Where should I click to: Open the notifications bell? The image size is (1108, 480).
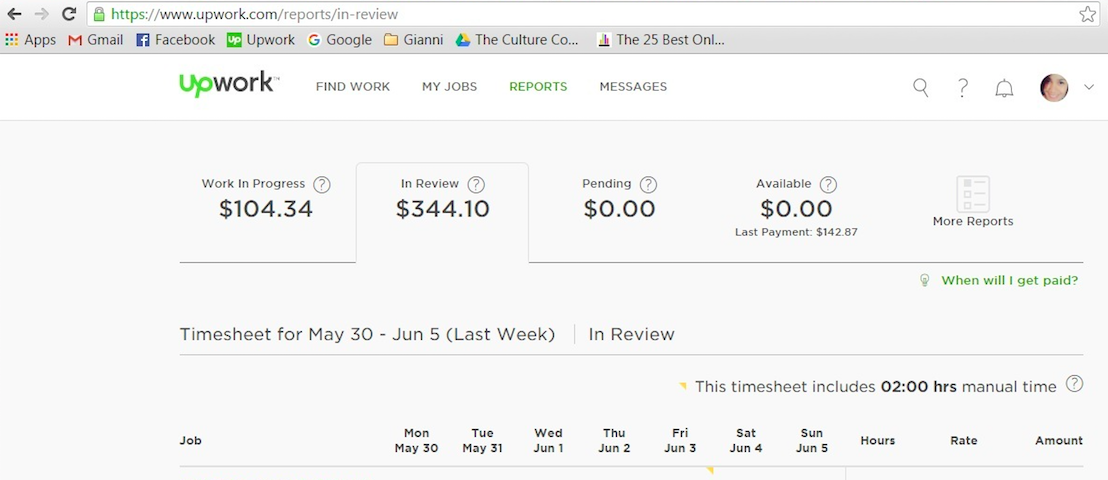click(x=1004, y=88)
